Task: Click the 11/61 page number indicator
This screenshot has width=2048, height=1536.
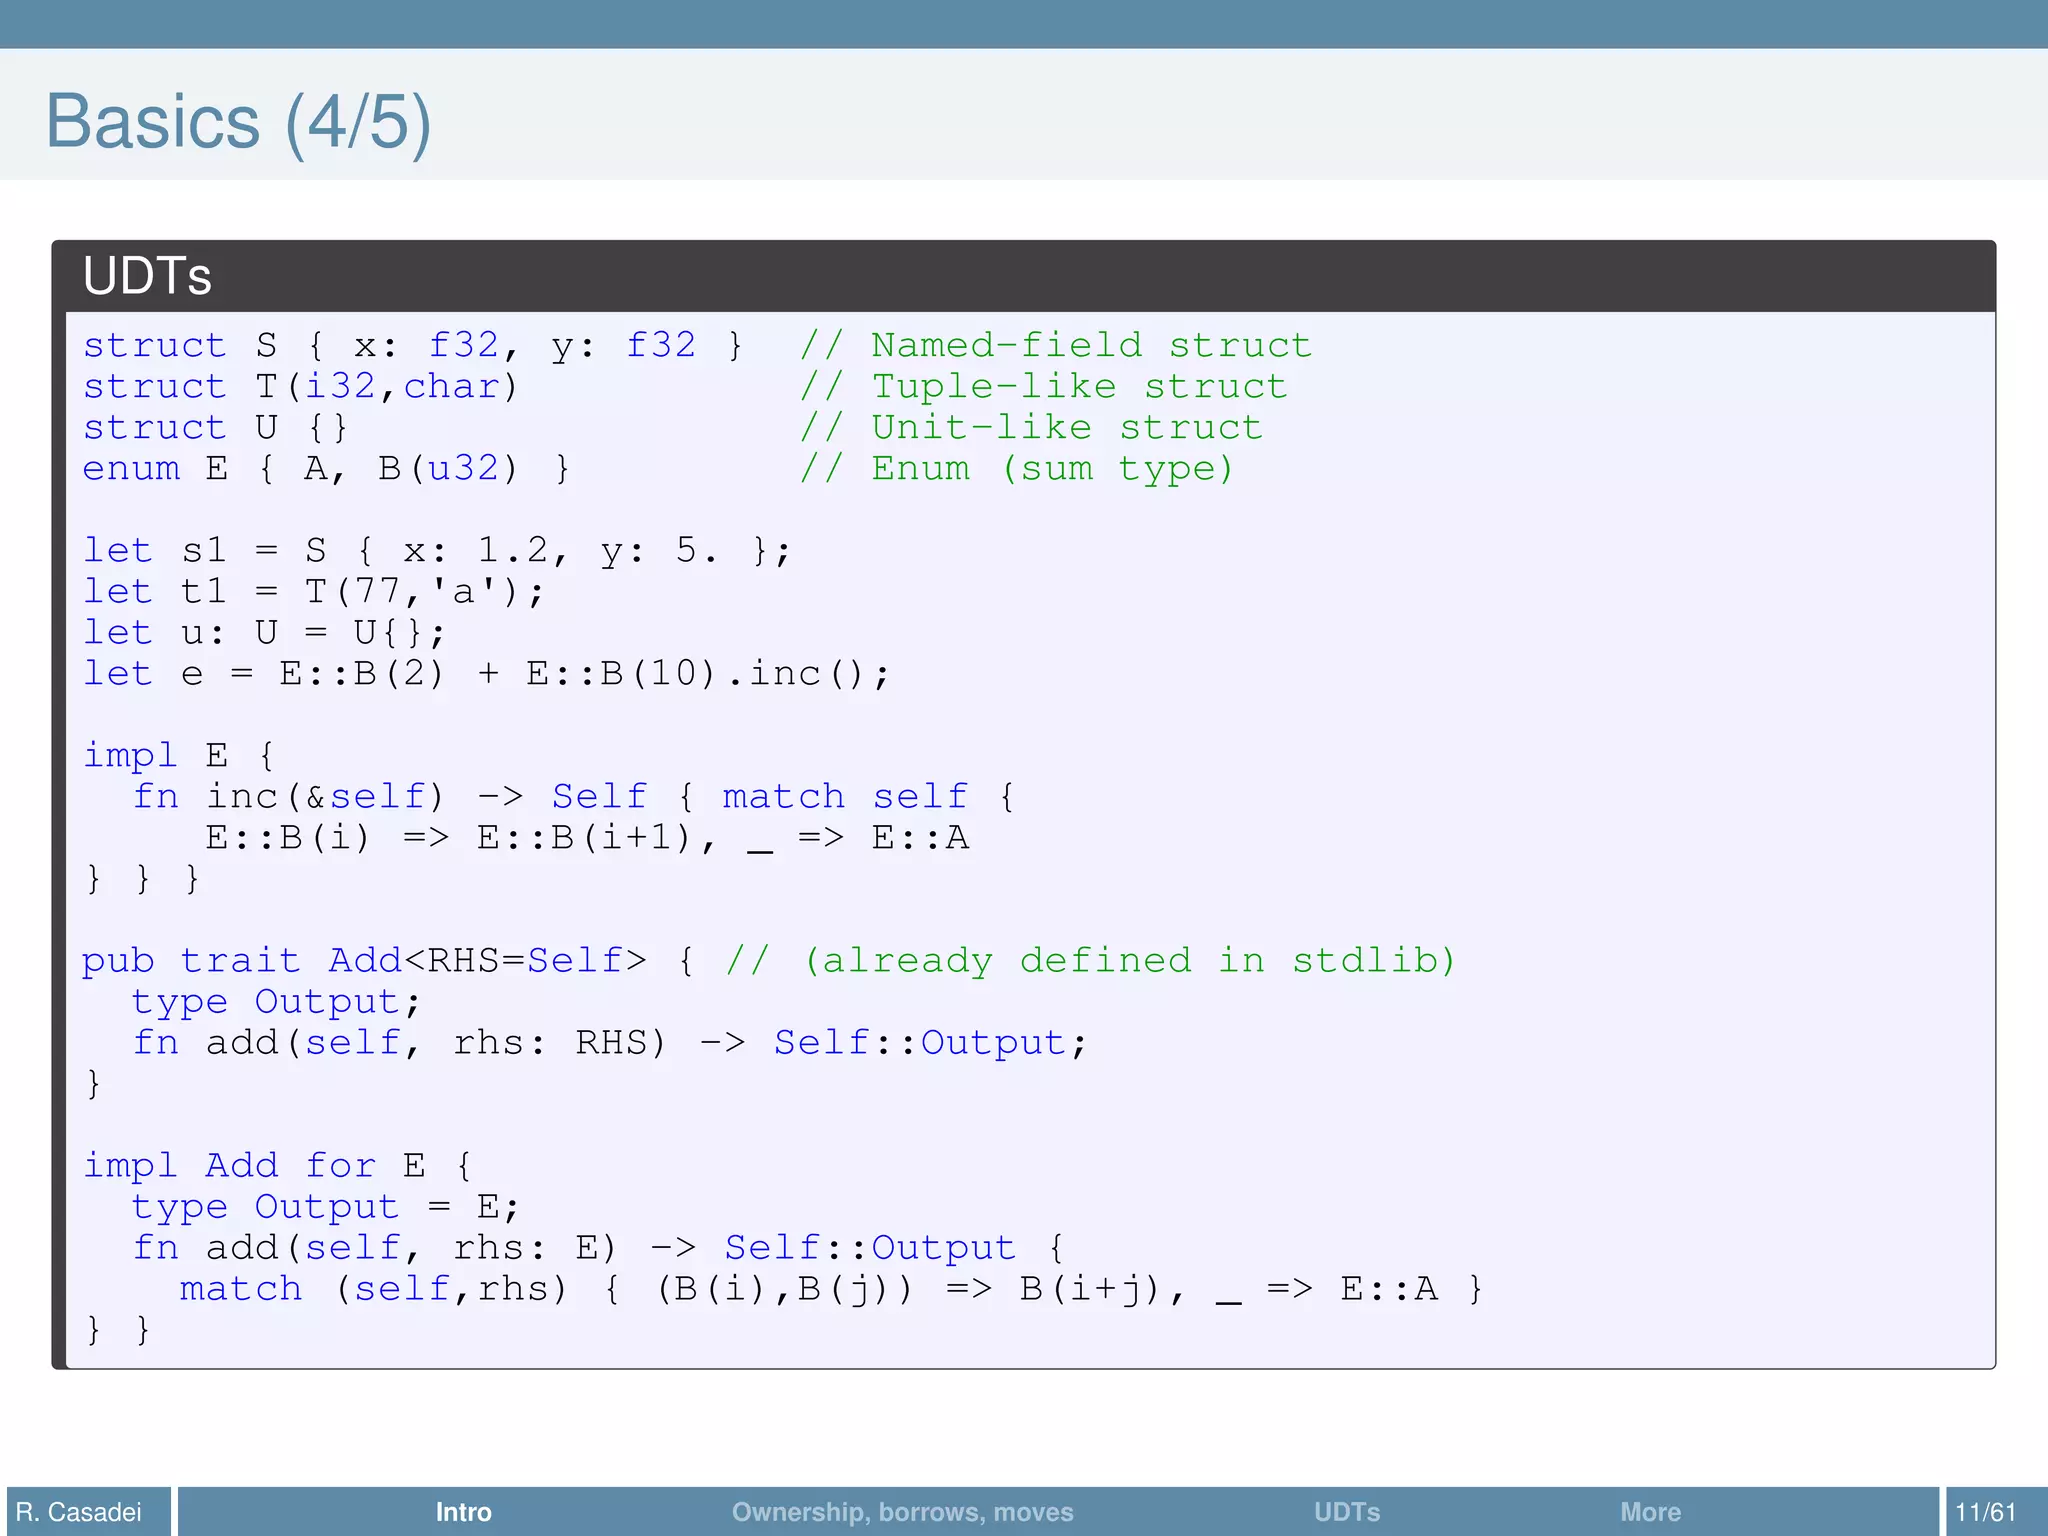Action: 1985,1511
